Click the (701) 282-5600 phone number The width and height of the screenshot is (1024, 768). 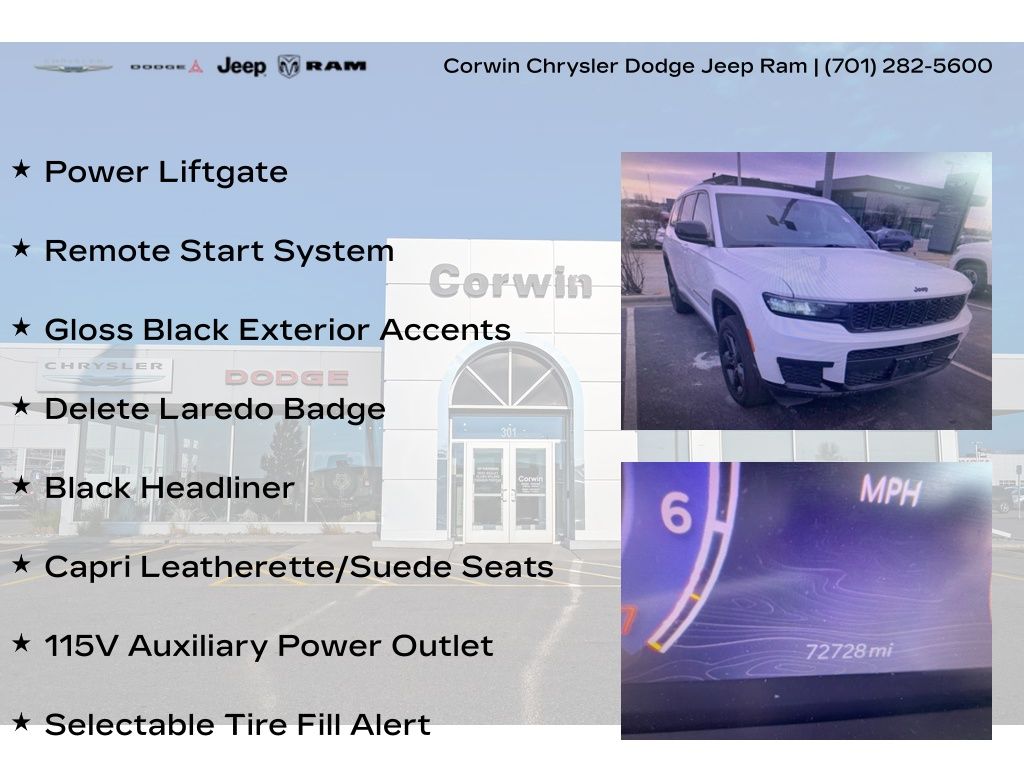pyautogui.click(x=908, y=66)
